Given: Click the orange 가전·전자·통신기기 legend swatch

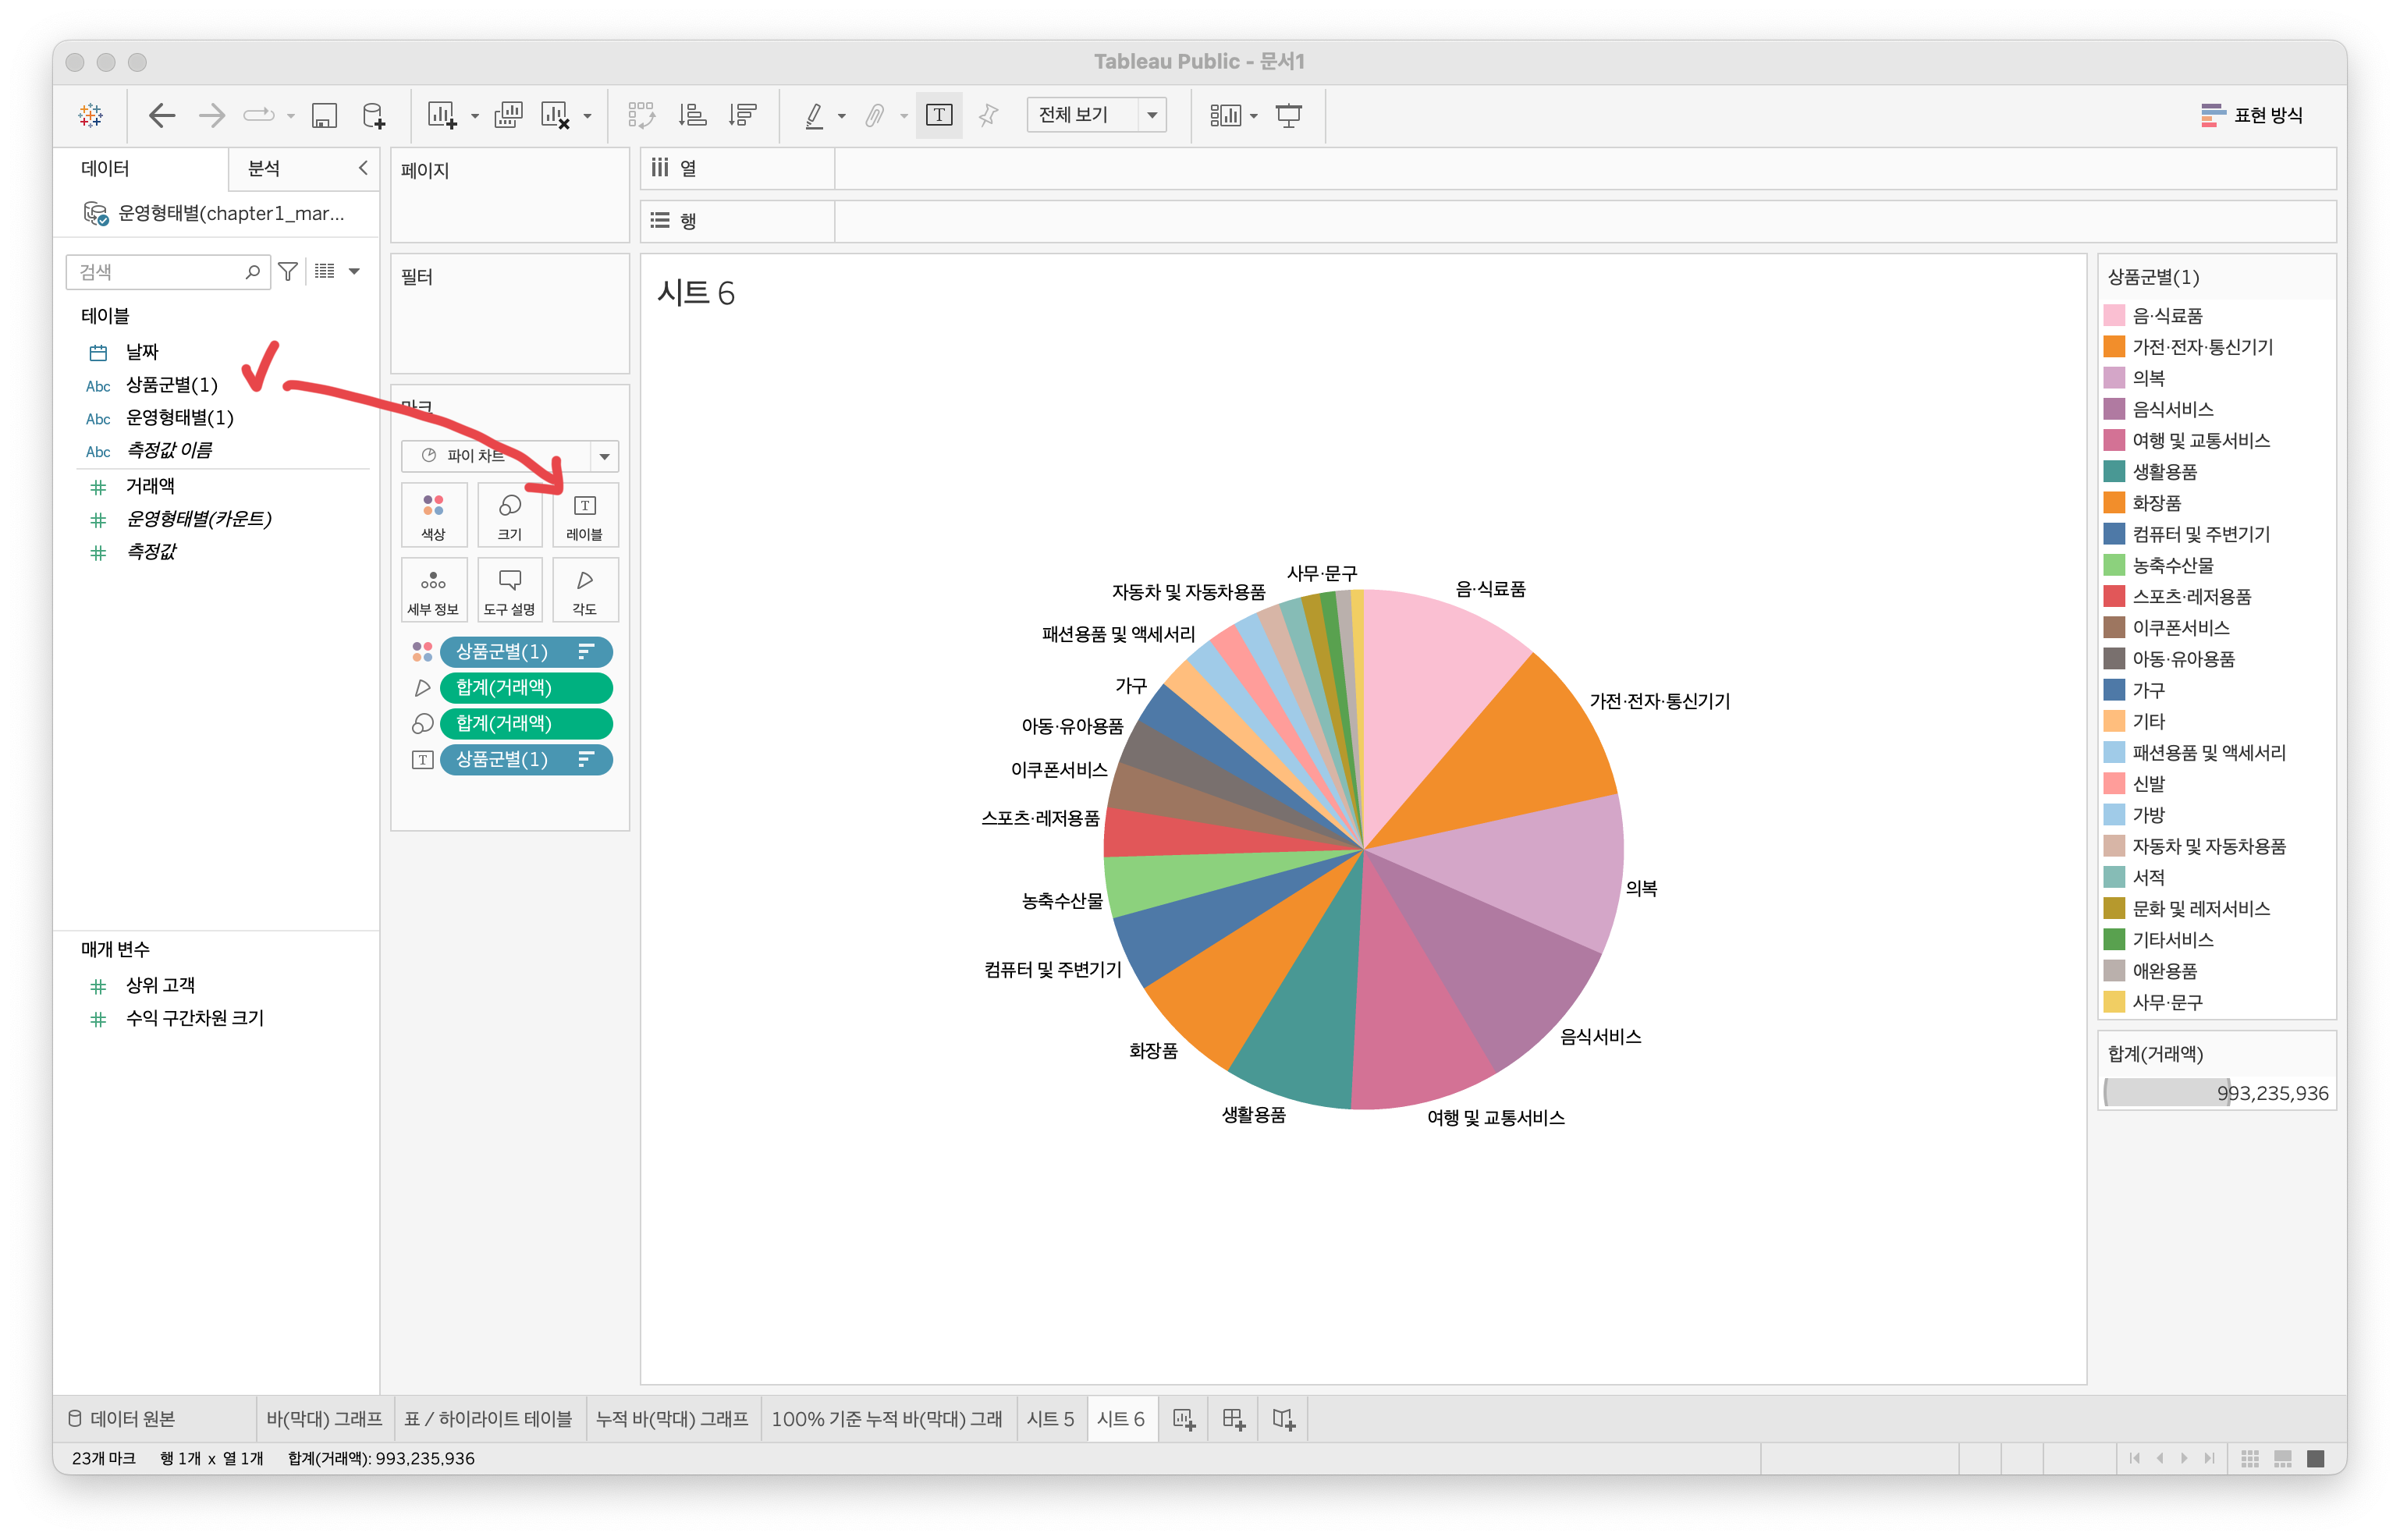Looking at the screenshot, I should coord(2114,347).
